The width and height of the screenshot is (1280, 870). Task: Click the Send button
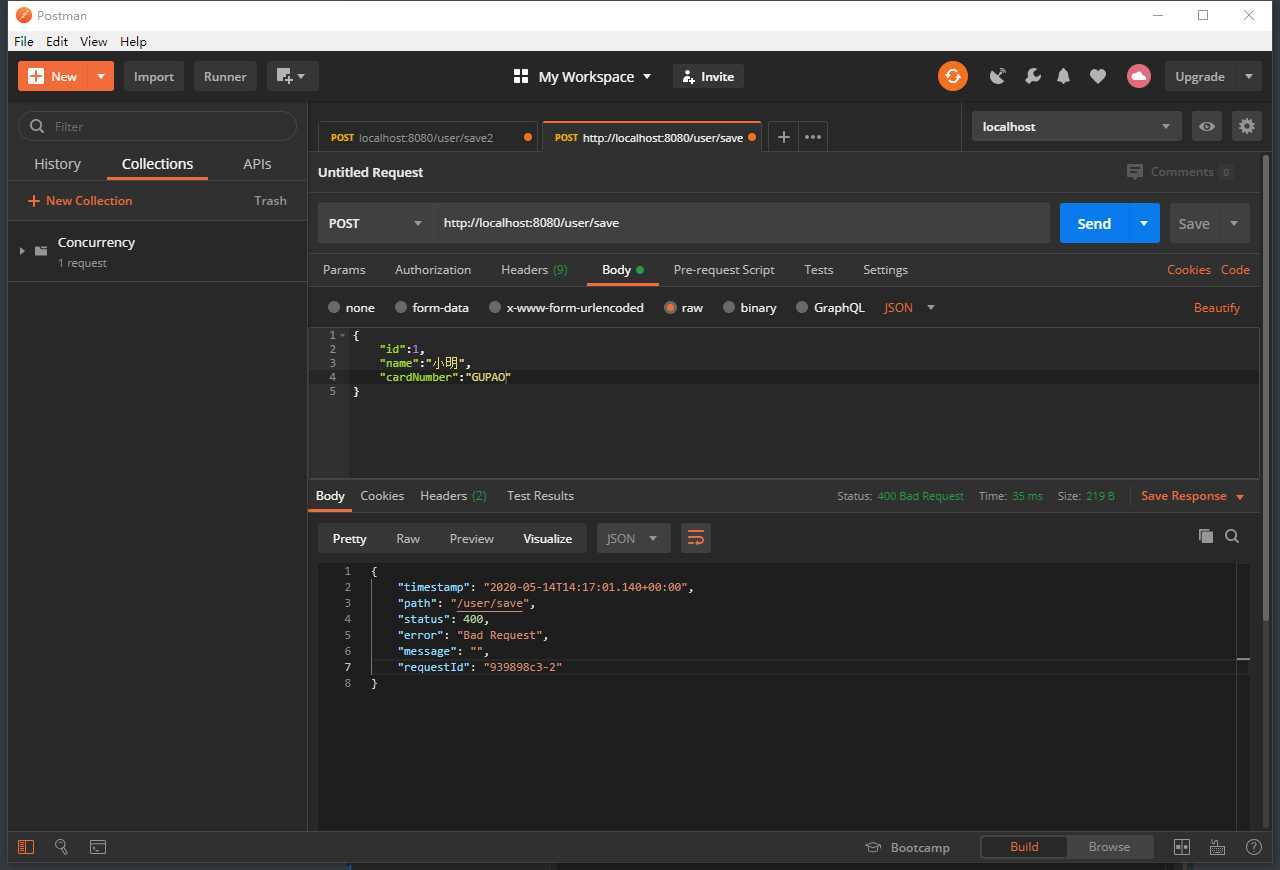[1094, 223]
